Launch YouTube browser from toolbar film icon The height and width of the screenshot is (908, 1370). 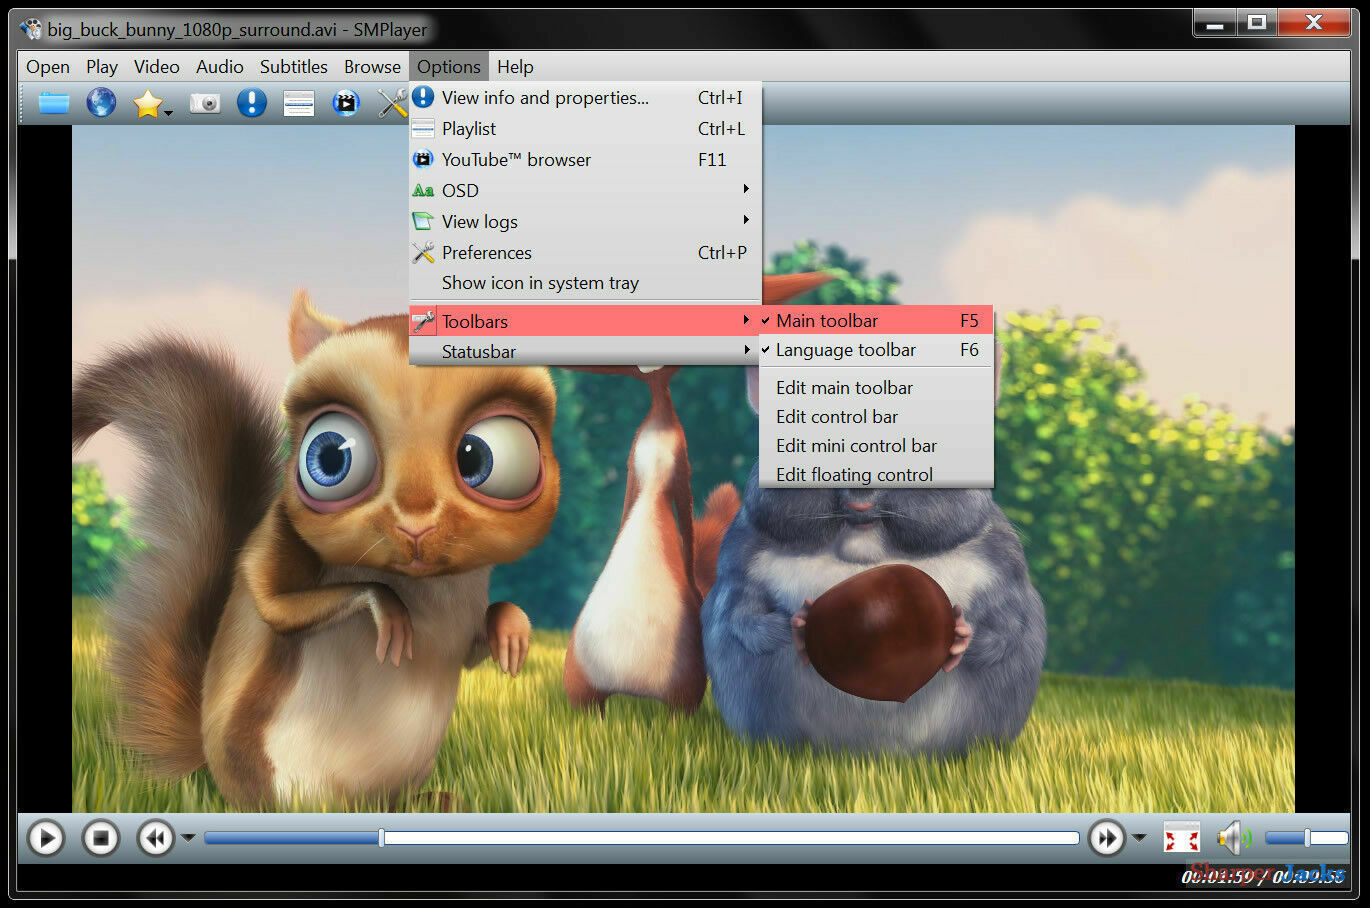point(346,103)
